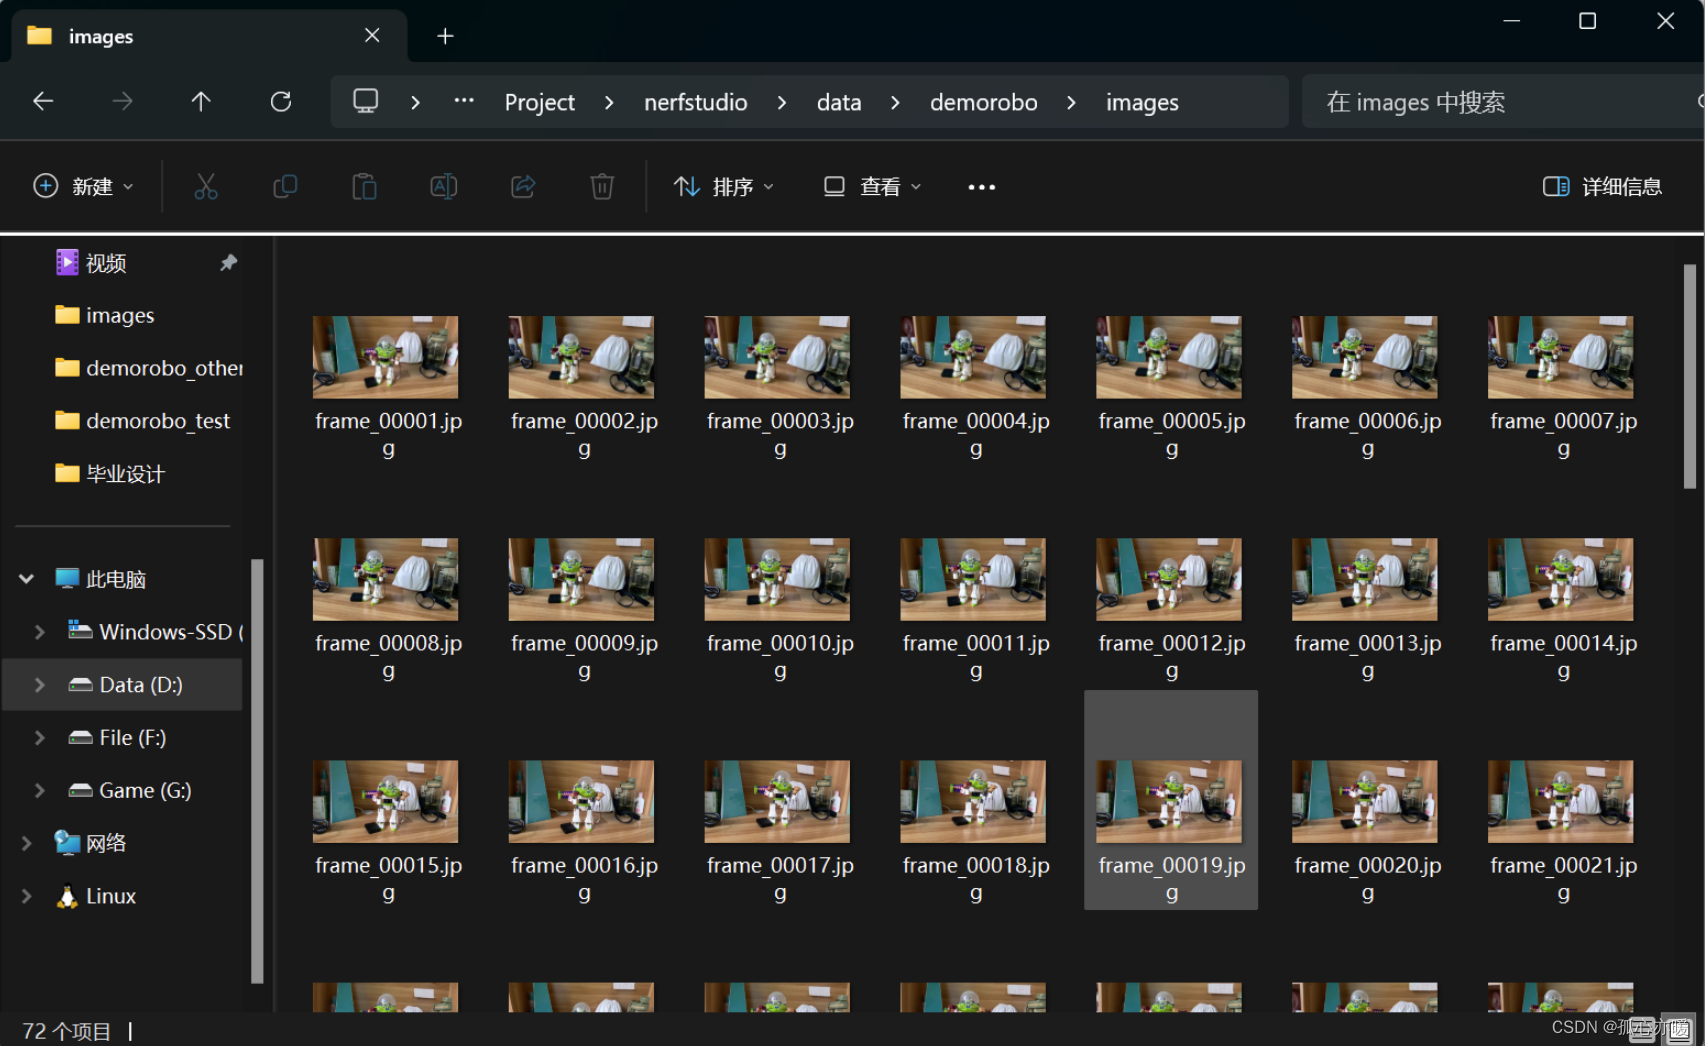This screenshot has width=1705, height=1046.
Task: Add a new tab with plus icon
Action: click(445, 36)
